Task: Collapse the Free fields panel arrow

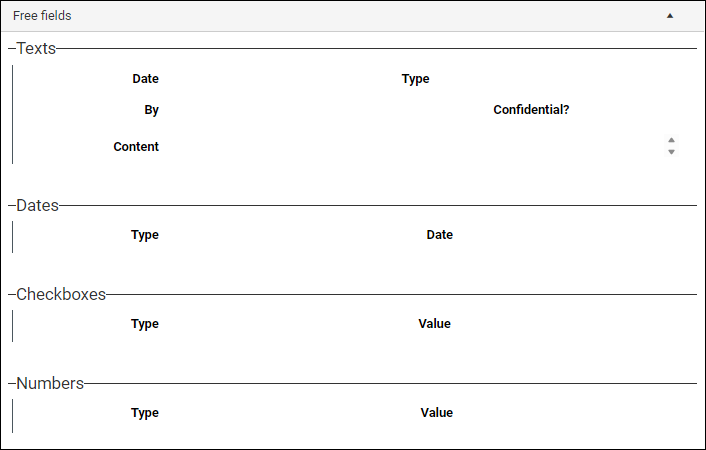Action: (x=670, y=16)
